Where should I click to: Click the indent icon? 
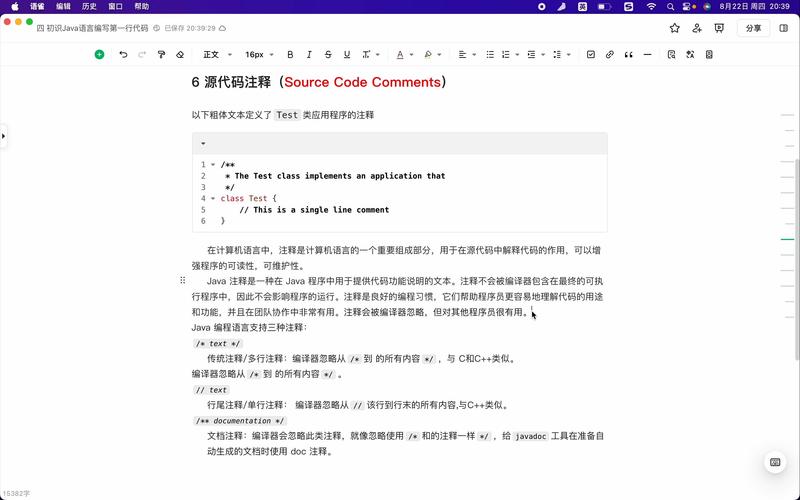[x=531, y=55]
